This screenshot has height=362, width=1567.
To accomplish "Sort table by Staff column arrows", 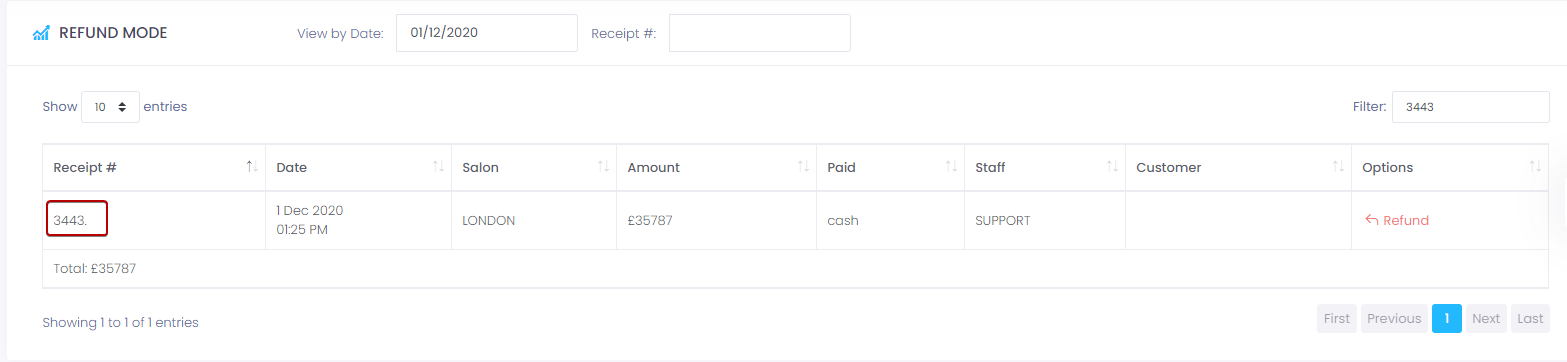I will [x=1112, y=167].
